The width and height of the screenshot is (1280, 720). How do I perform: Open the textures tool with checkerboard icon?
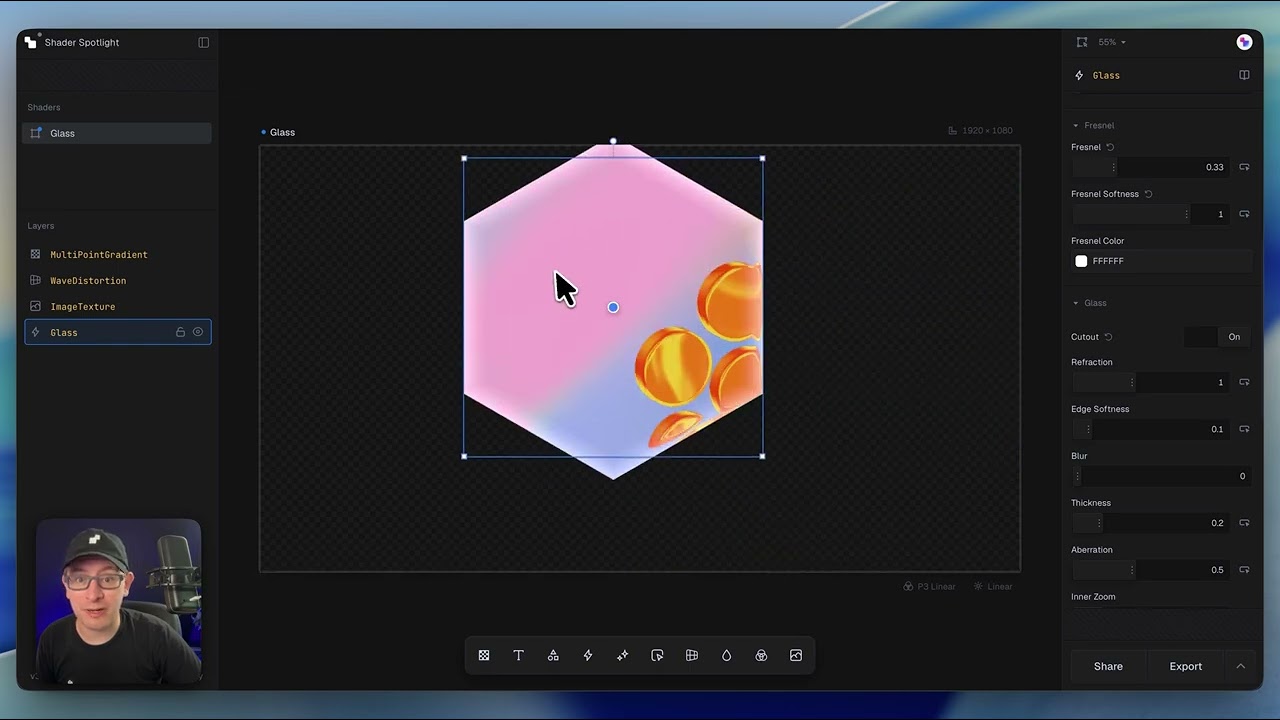point(484,655)
